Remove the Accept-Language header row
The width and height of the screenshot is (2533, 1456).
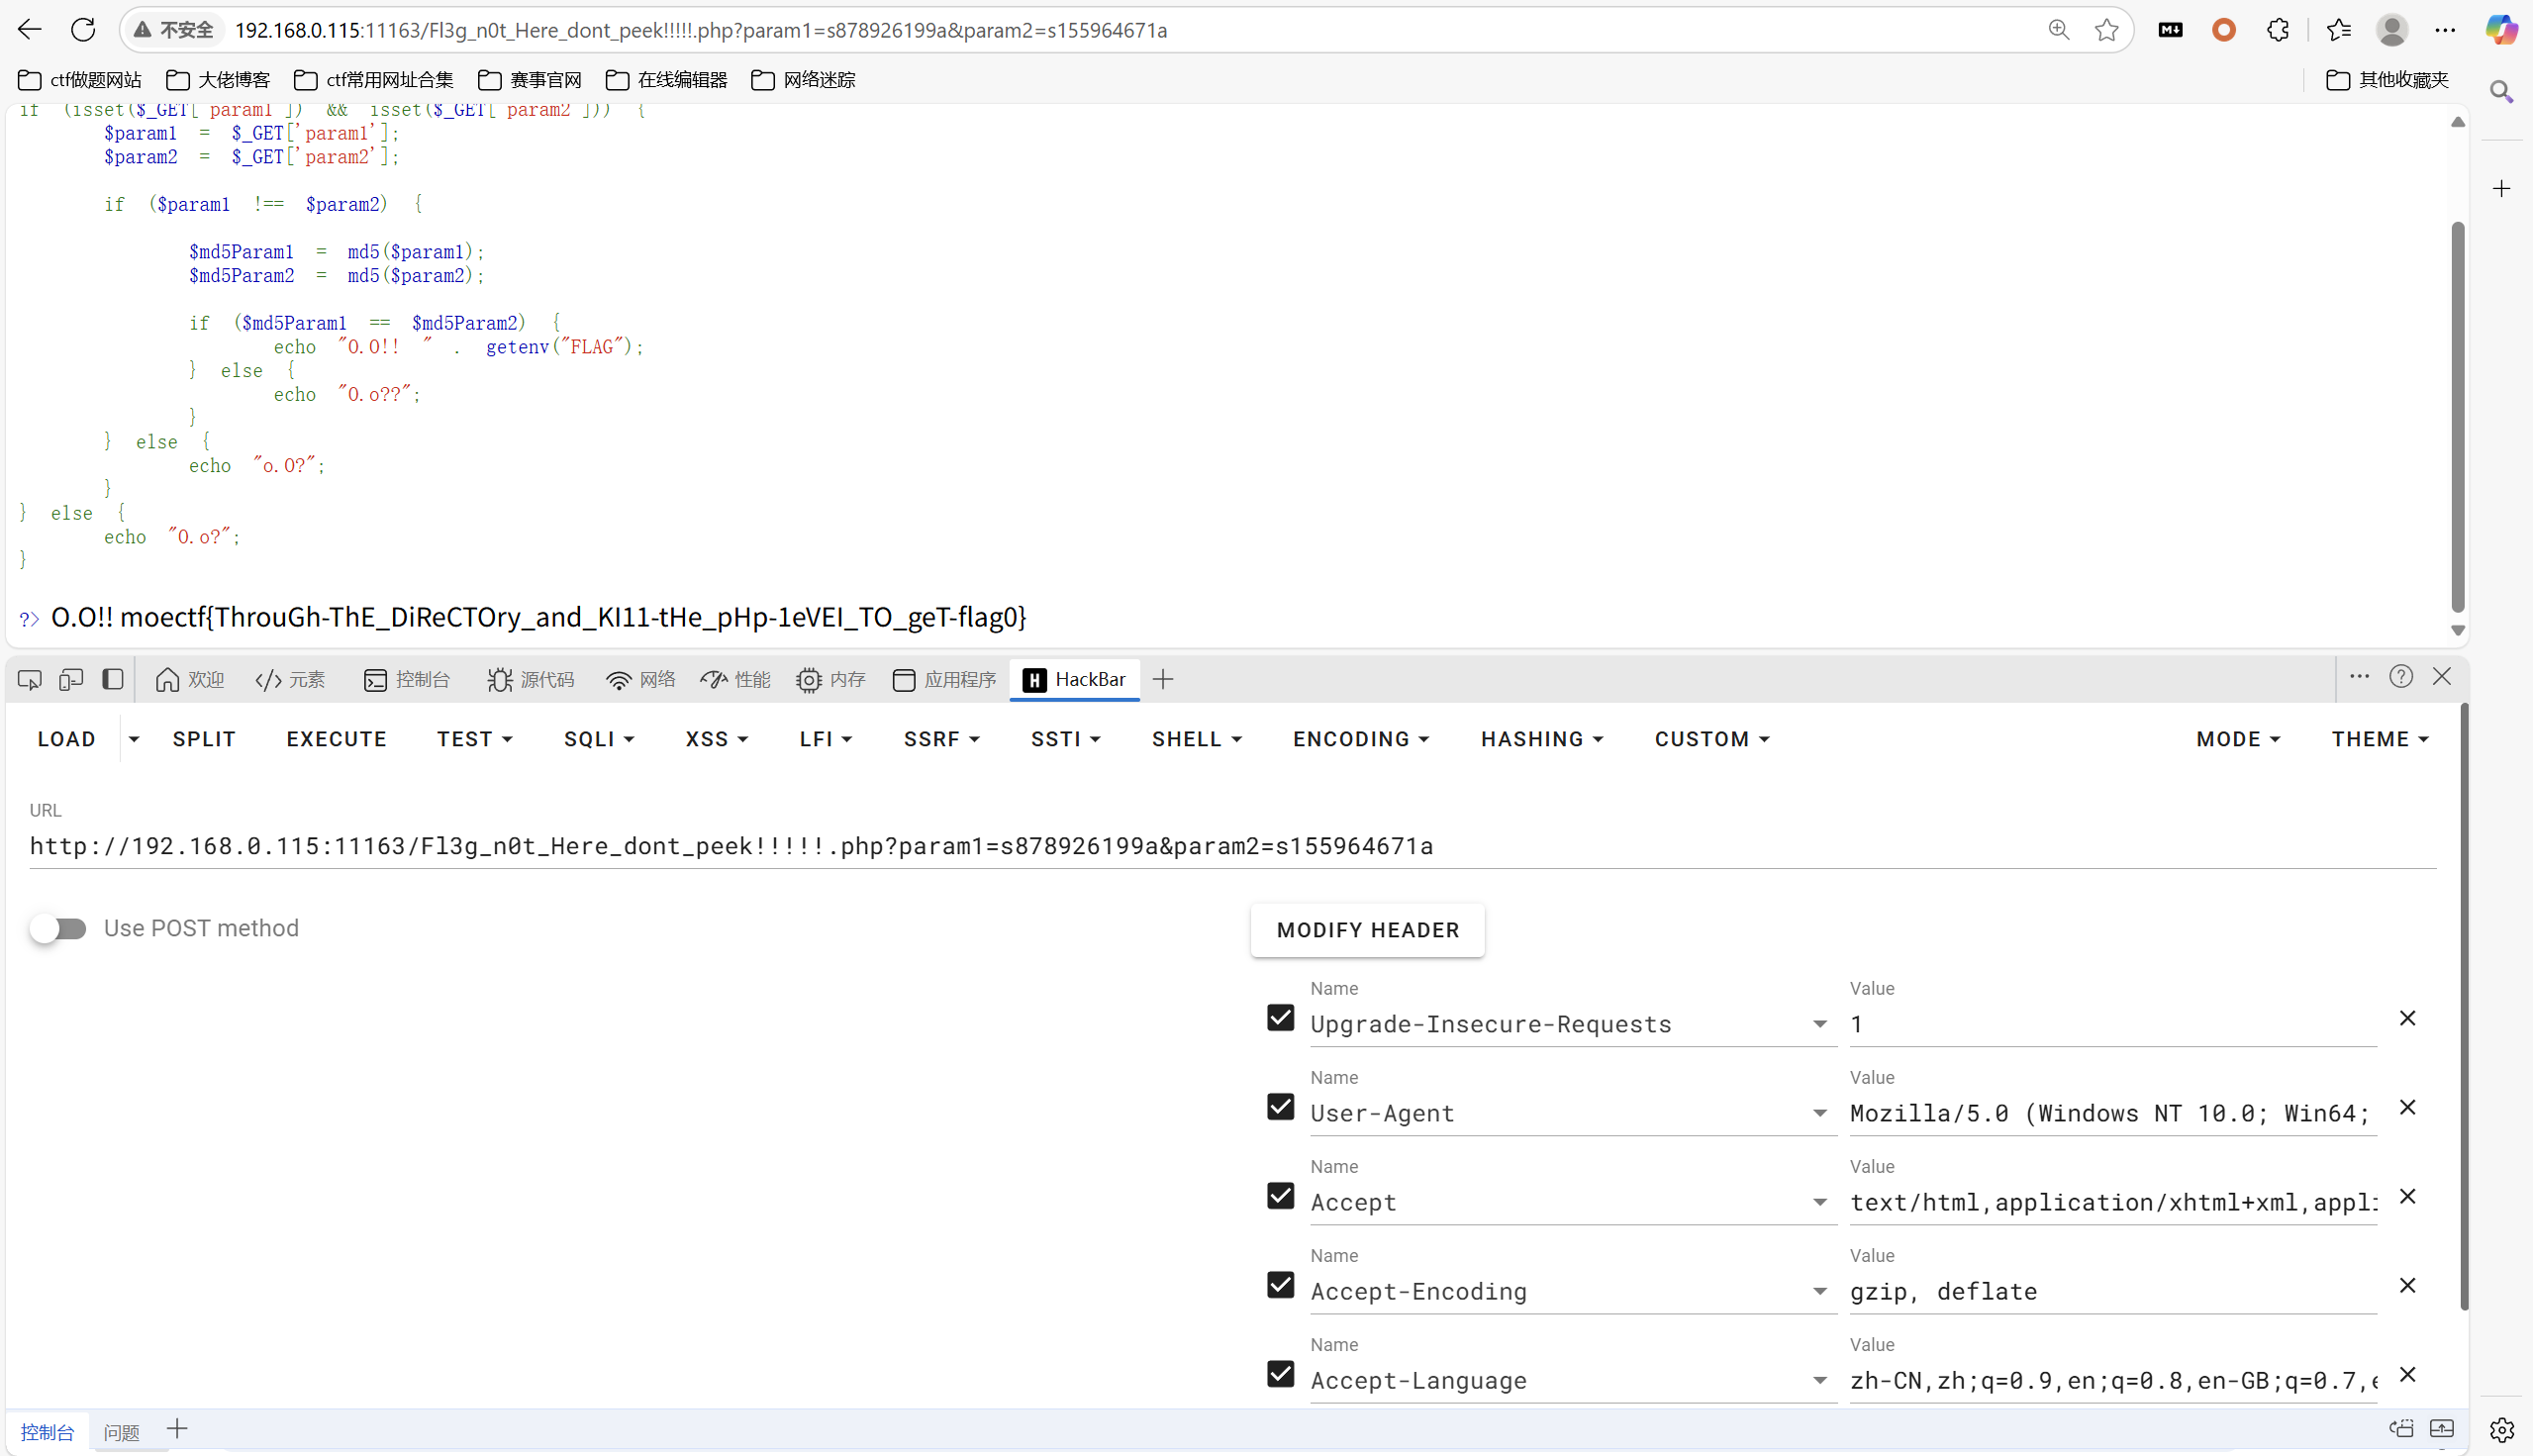coord(2408,1374)
